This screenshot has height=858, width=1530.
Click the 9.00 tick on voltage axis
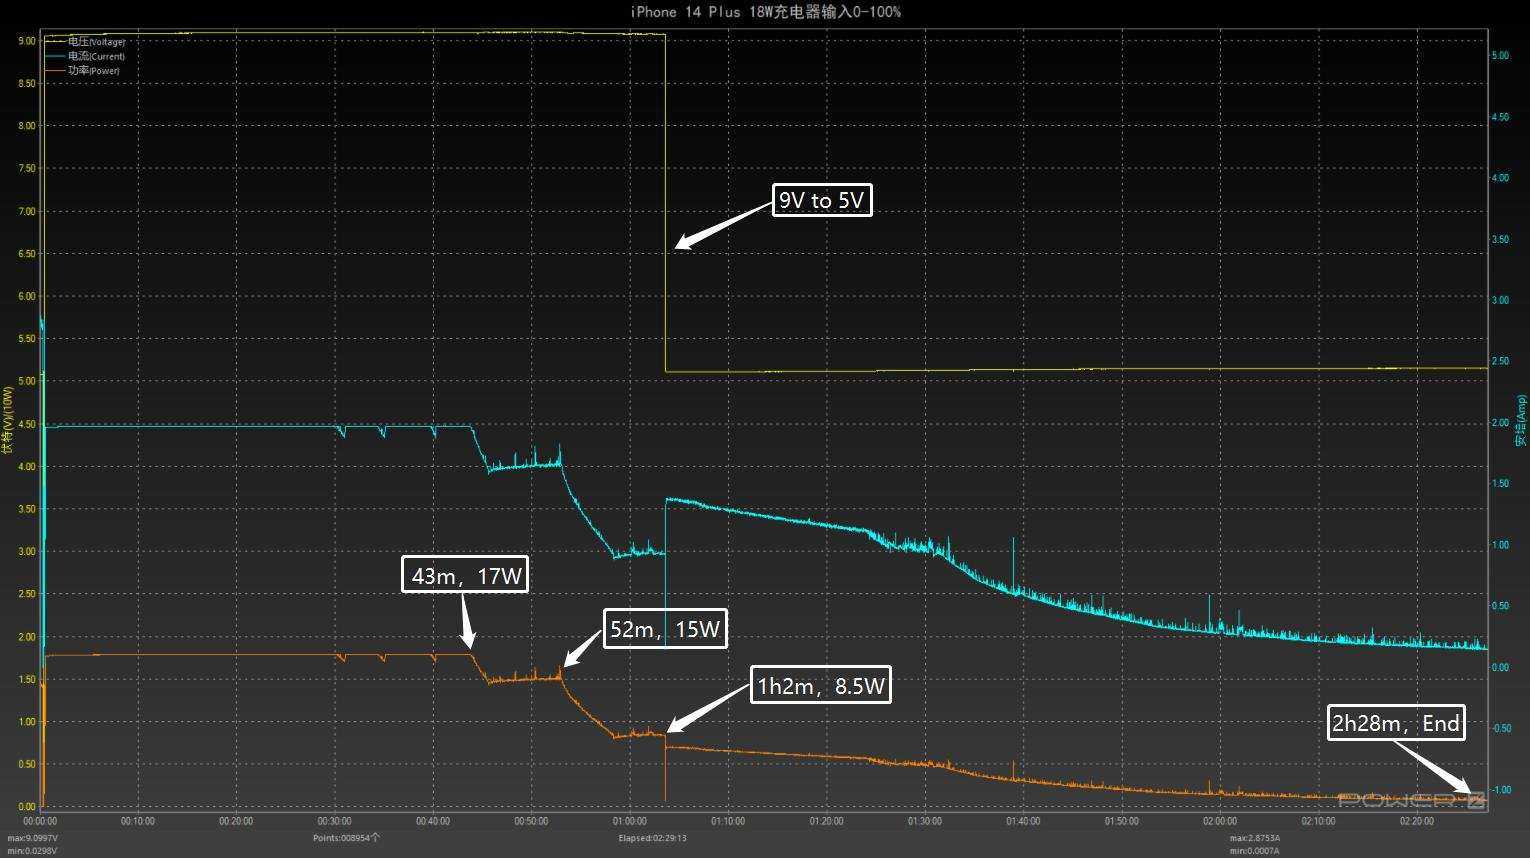point(27,41)
